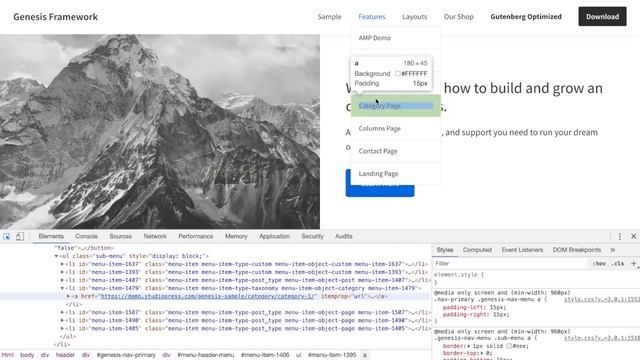Viewport: 640px width, 360px height.
Task: Expand the menu-item-1507 li node
Action: pos(62,312)
